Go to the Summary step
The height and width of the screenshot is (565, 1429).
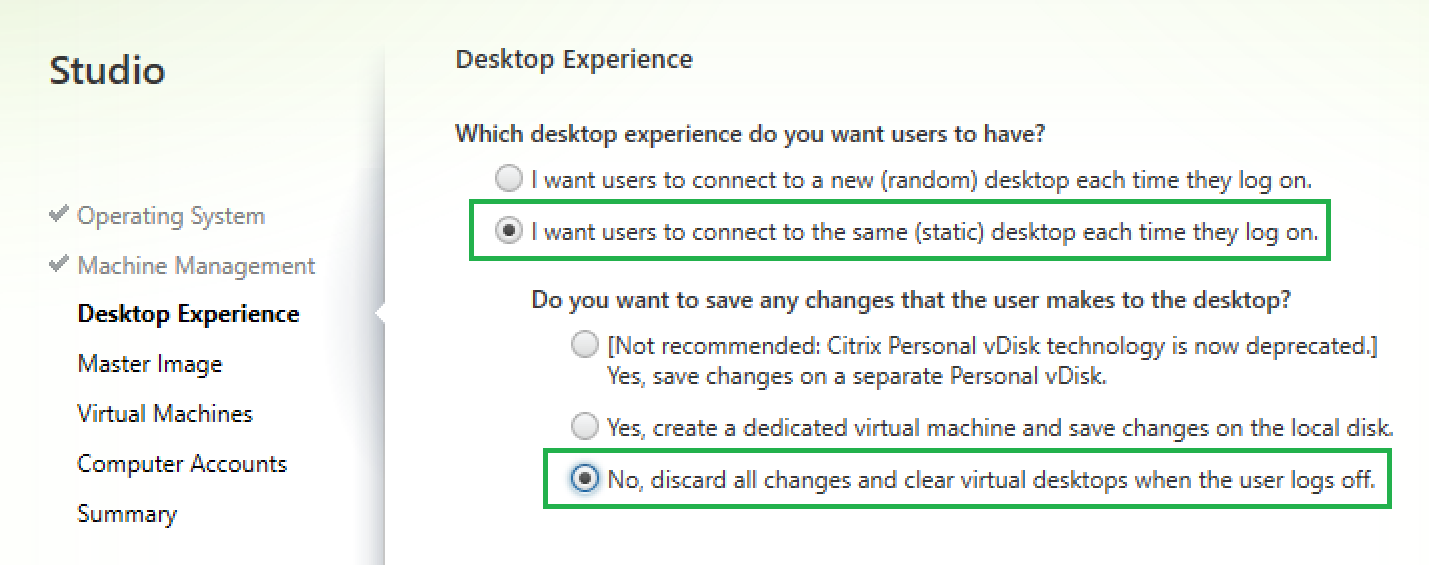[x=127, y=514]
